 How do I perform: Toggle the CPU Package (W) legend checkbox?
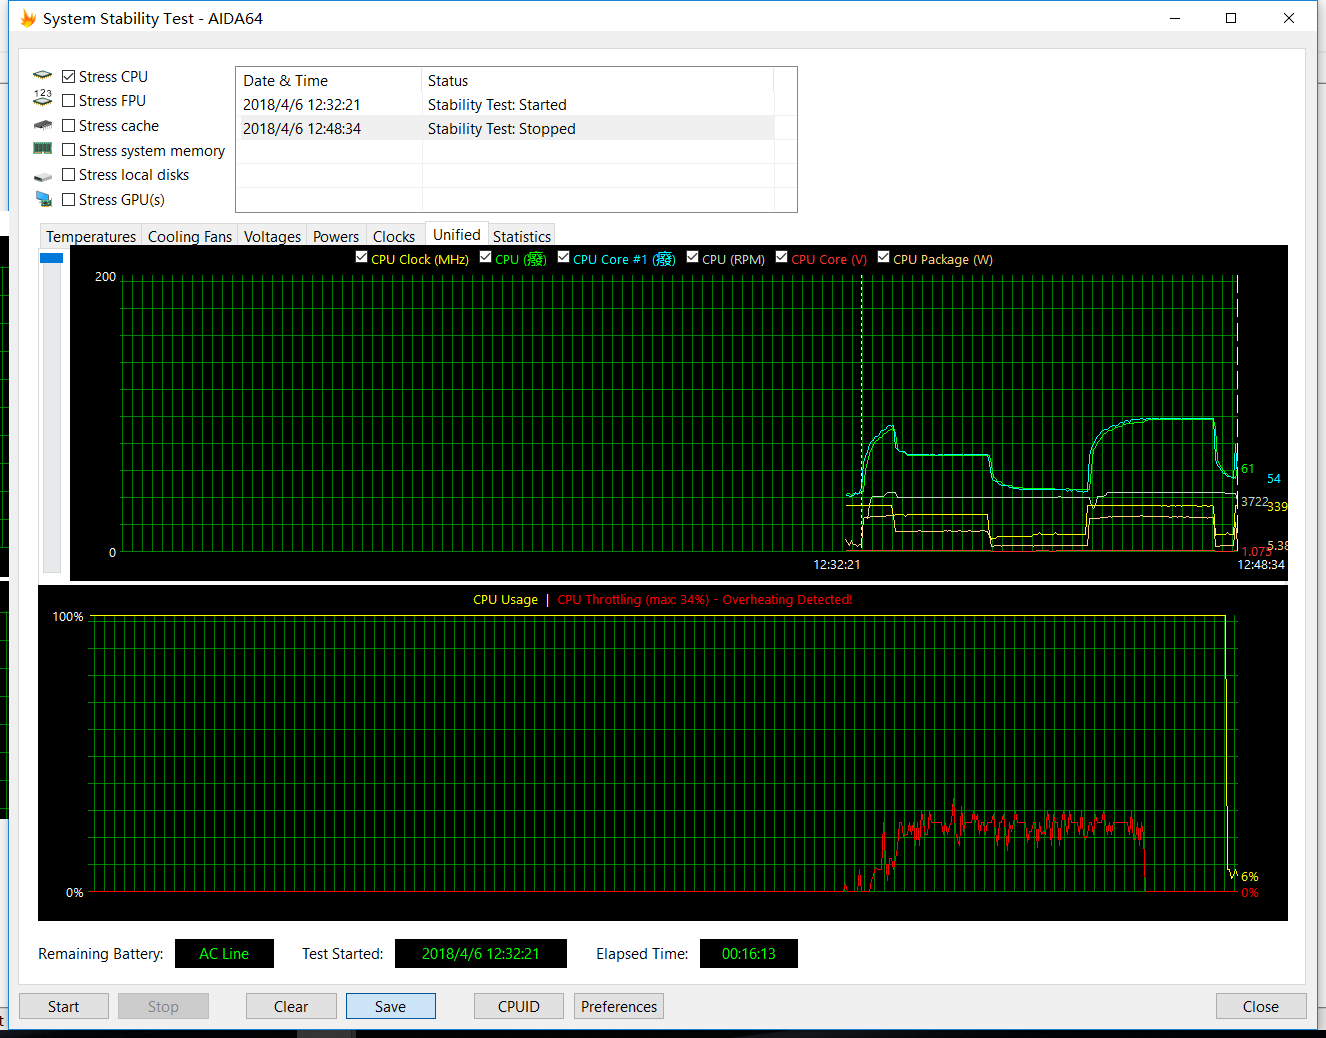[883, 257]
